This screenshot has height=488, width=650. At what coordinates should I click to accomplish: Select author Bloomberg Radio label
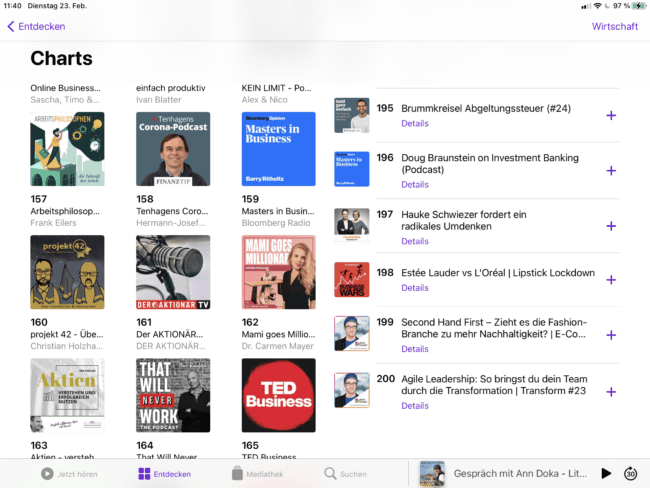pos(276,223)
